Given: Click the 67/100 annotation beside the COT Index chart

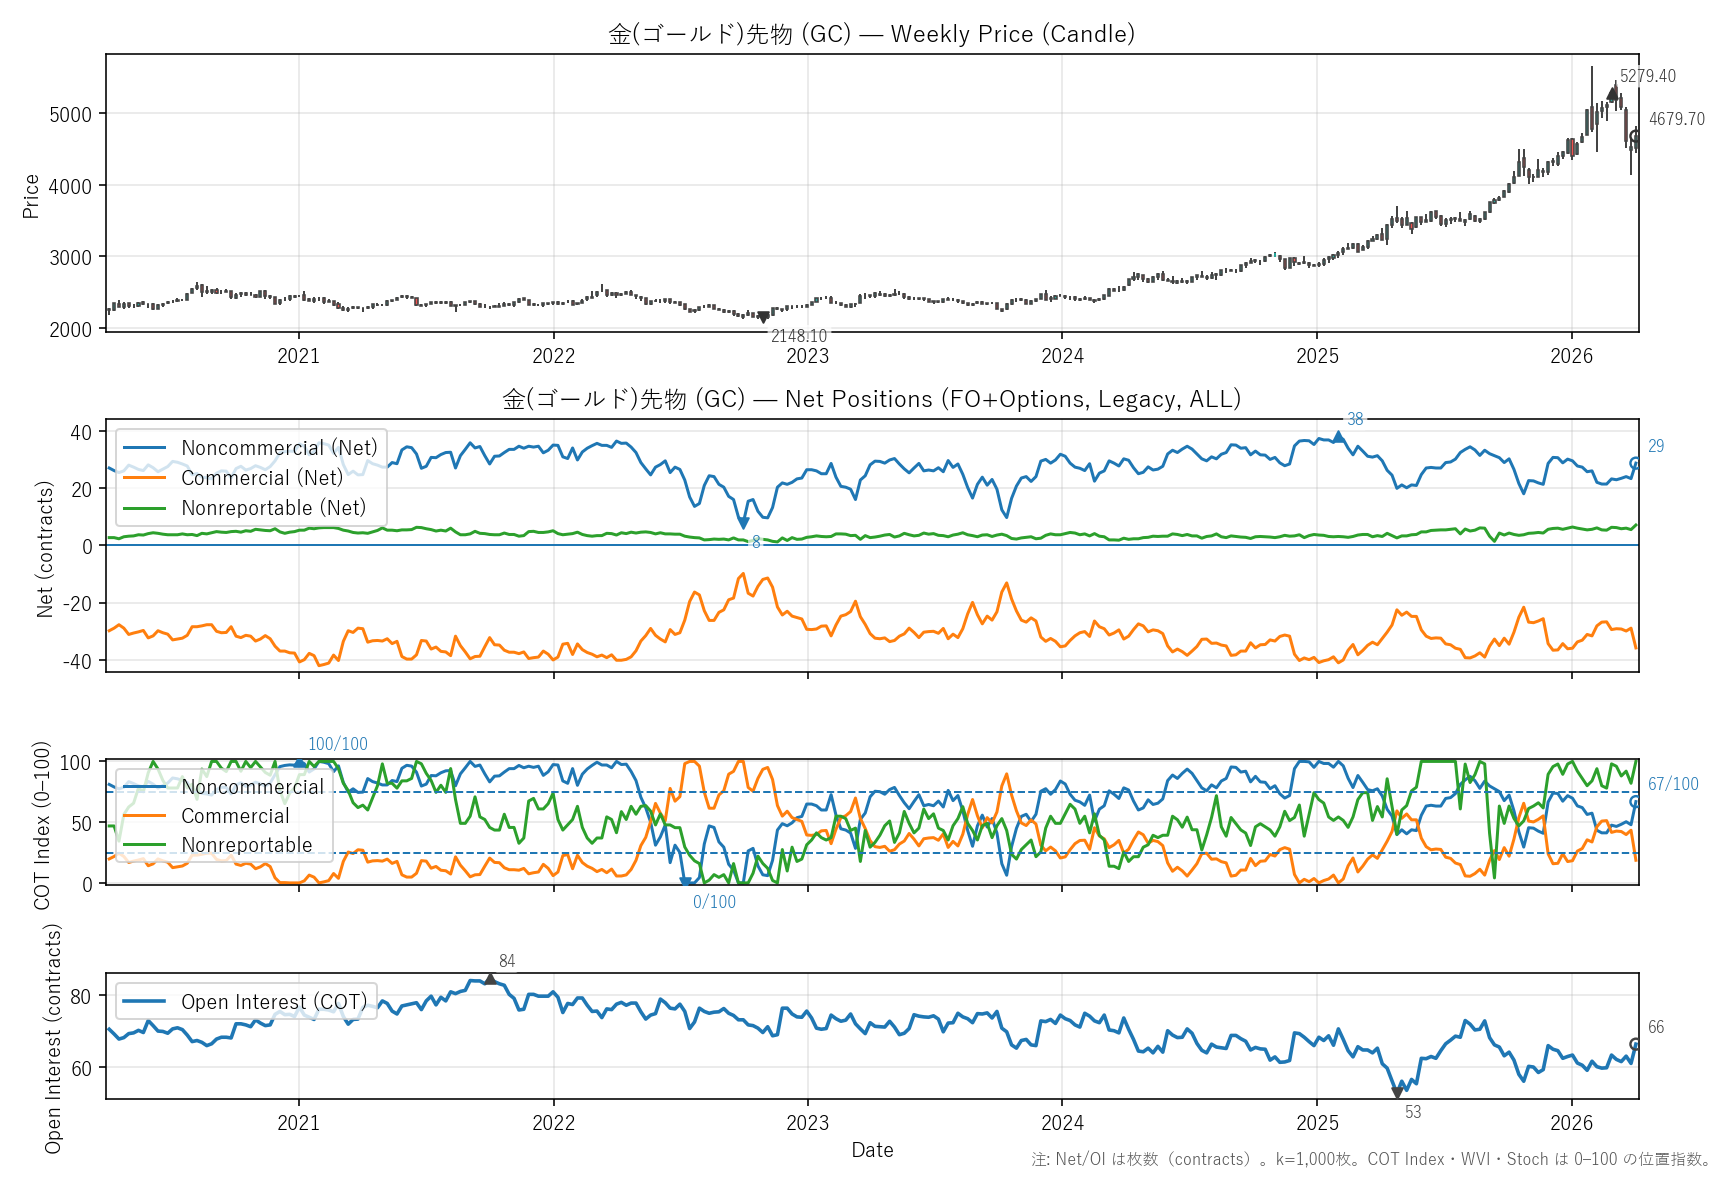Looking at the screenshot, I should point(1672,784).
